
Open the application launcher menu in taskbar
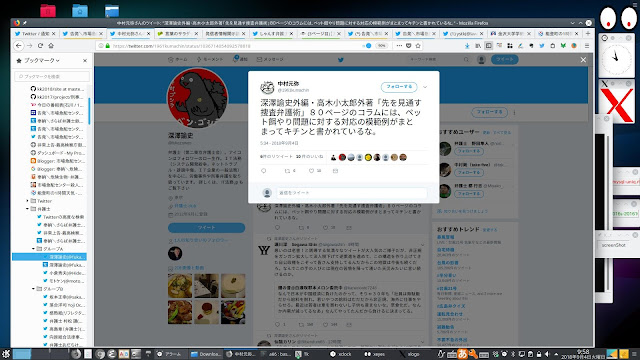(5, 354)
